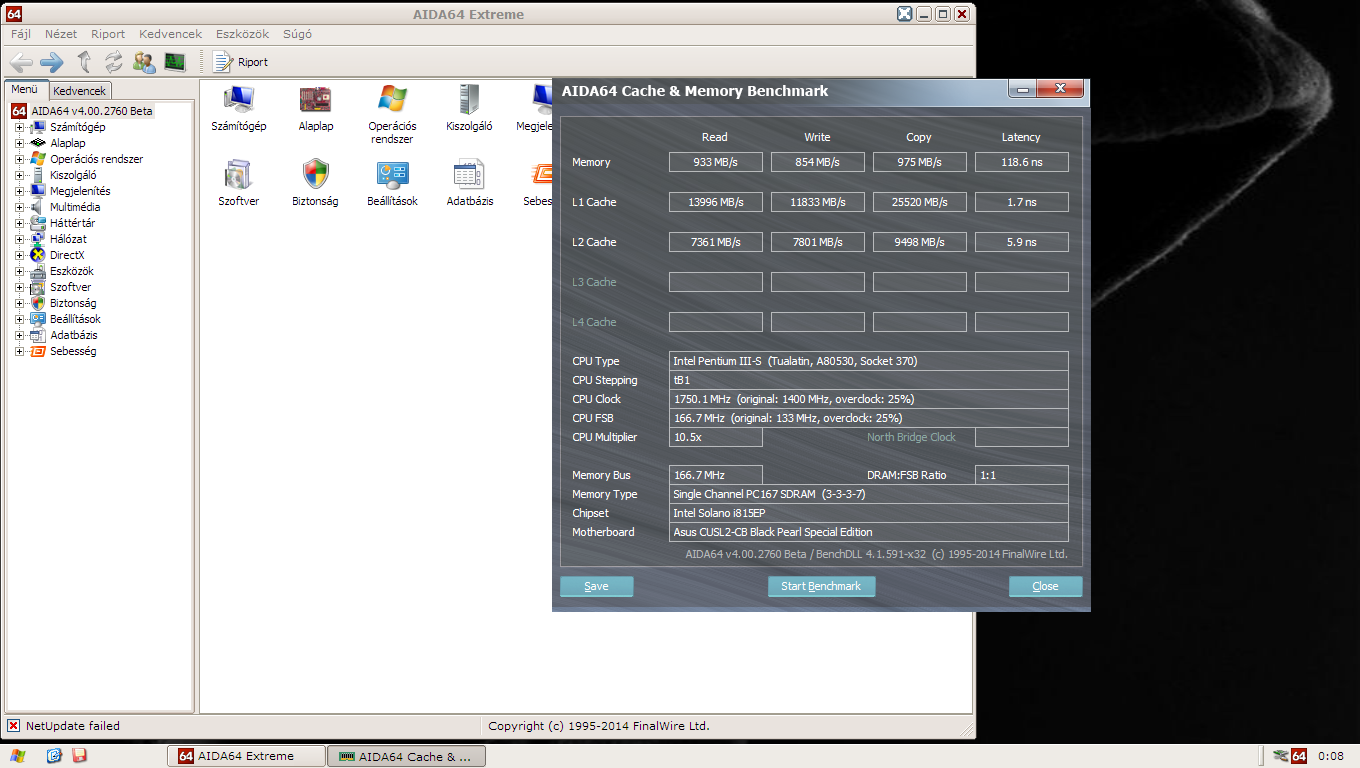Open the Fájl menu
This screenshot has height=768, width=1360.
(x=21, y=34)
